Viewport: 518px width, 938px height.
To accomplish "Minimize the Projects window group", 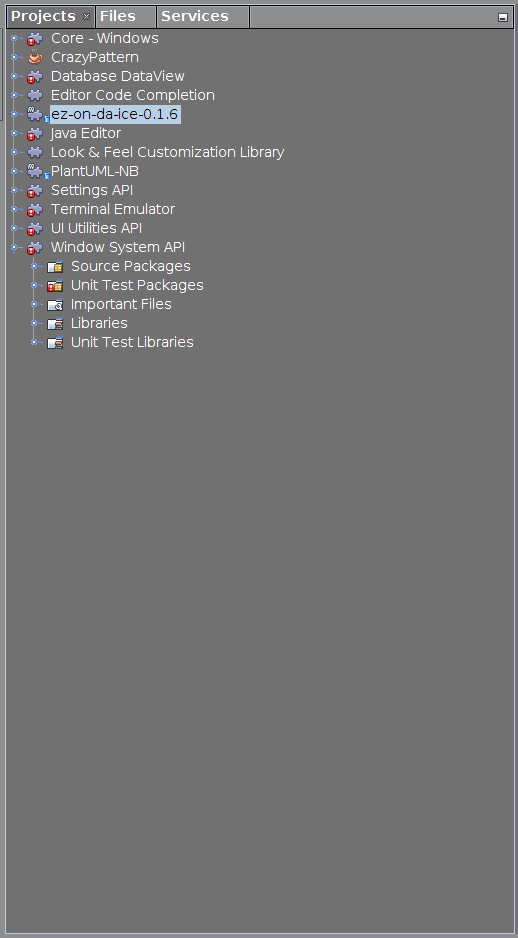I will click(x=502, y=18).
